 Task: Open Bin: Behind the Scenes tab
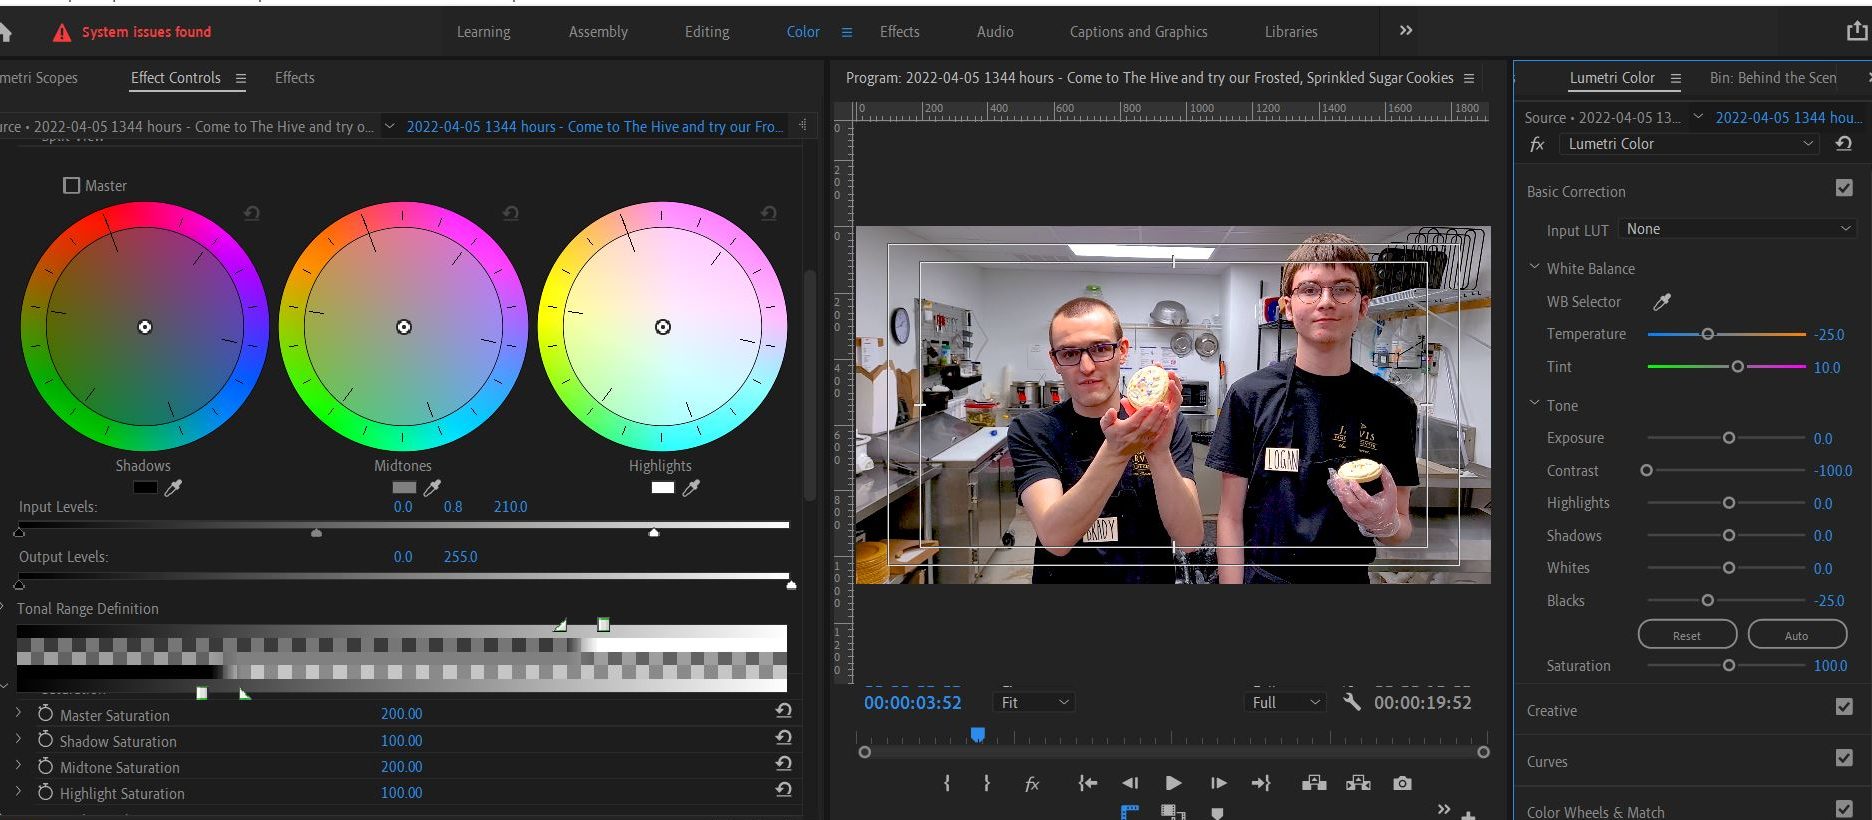click(x=1773, y=77)
